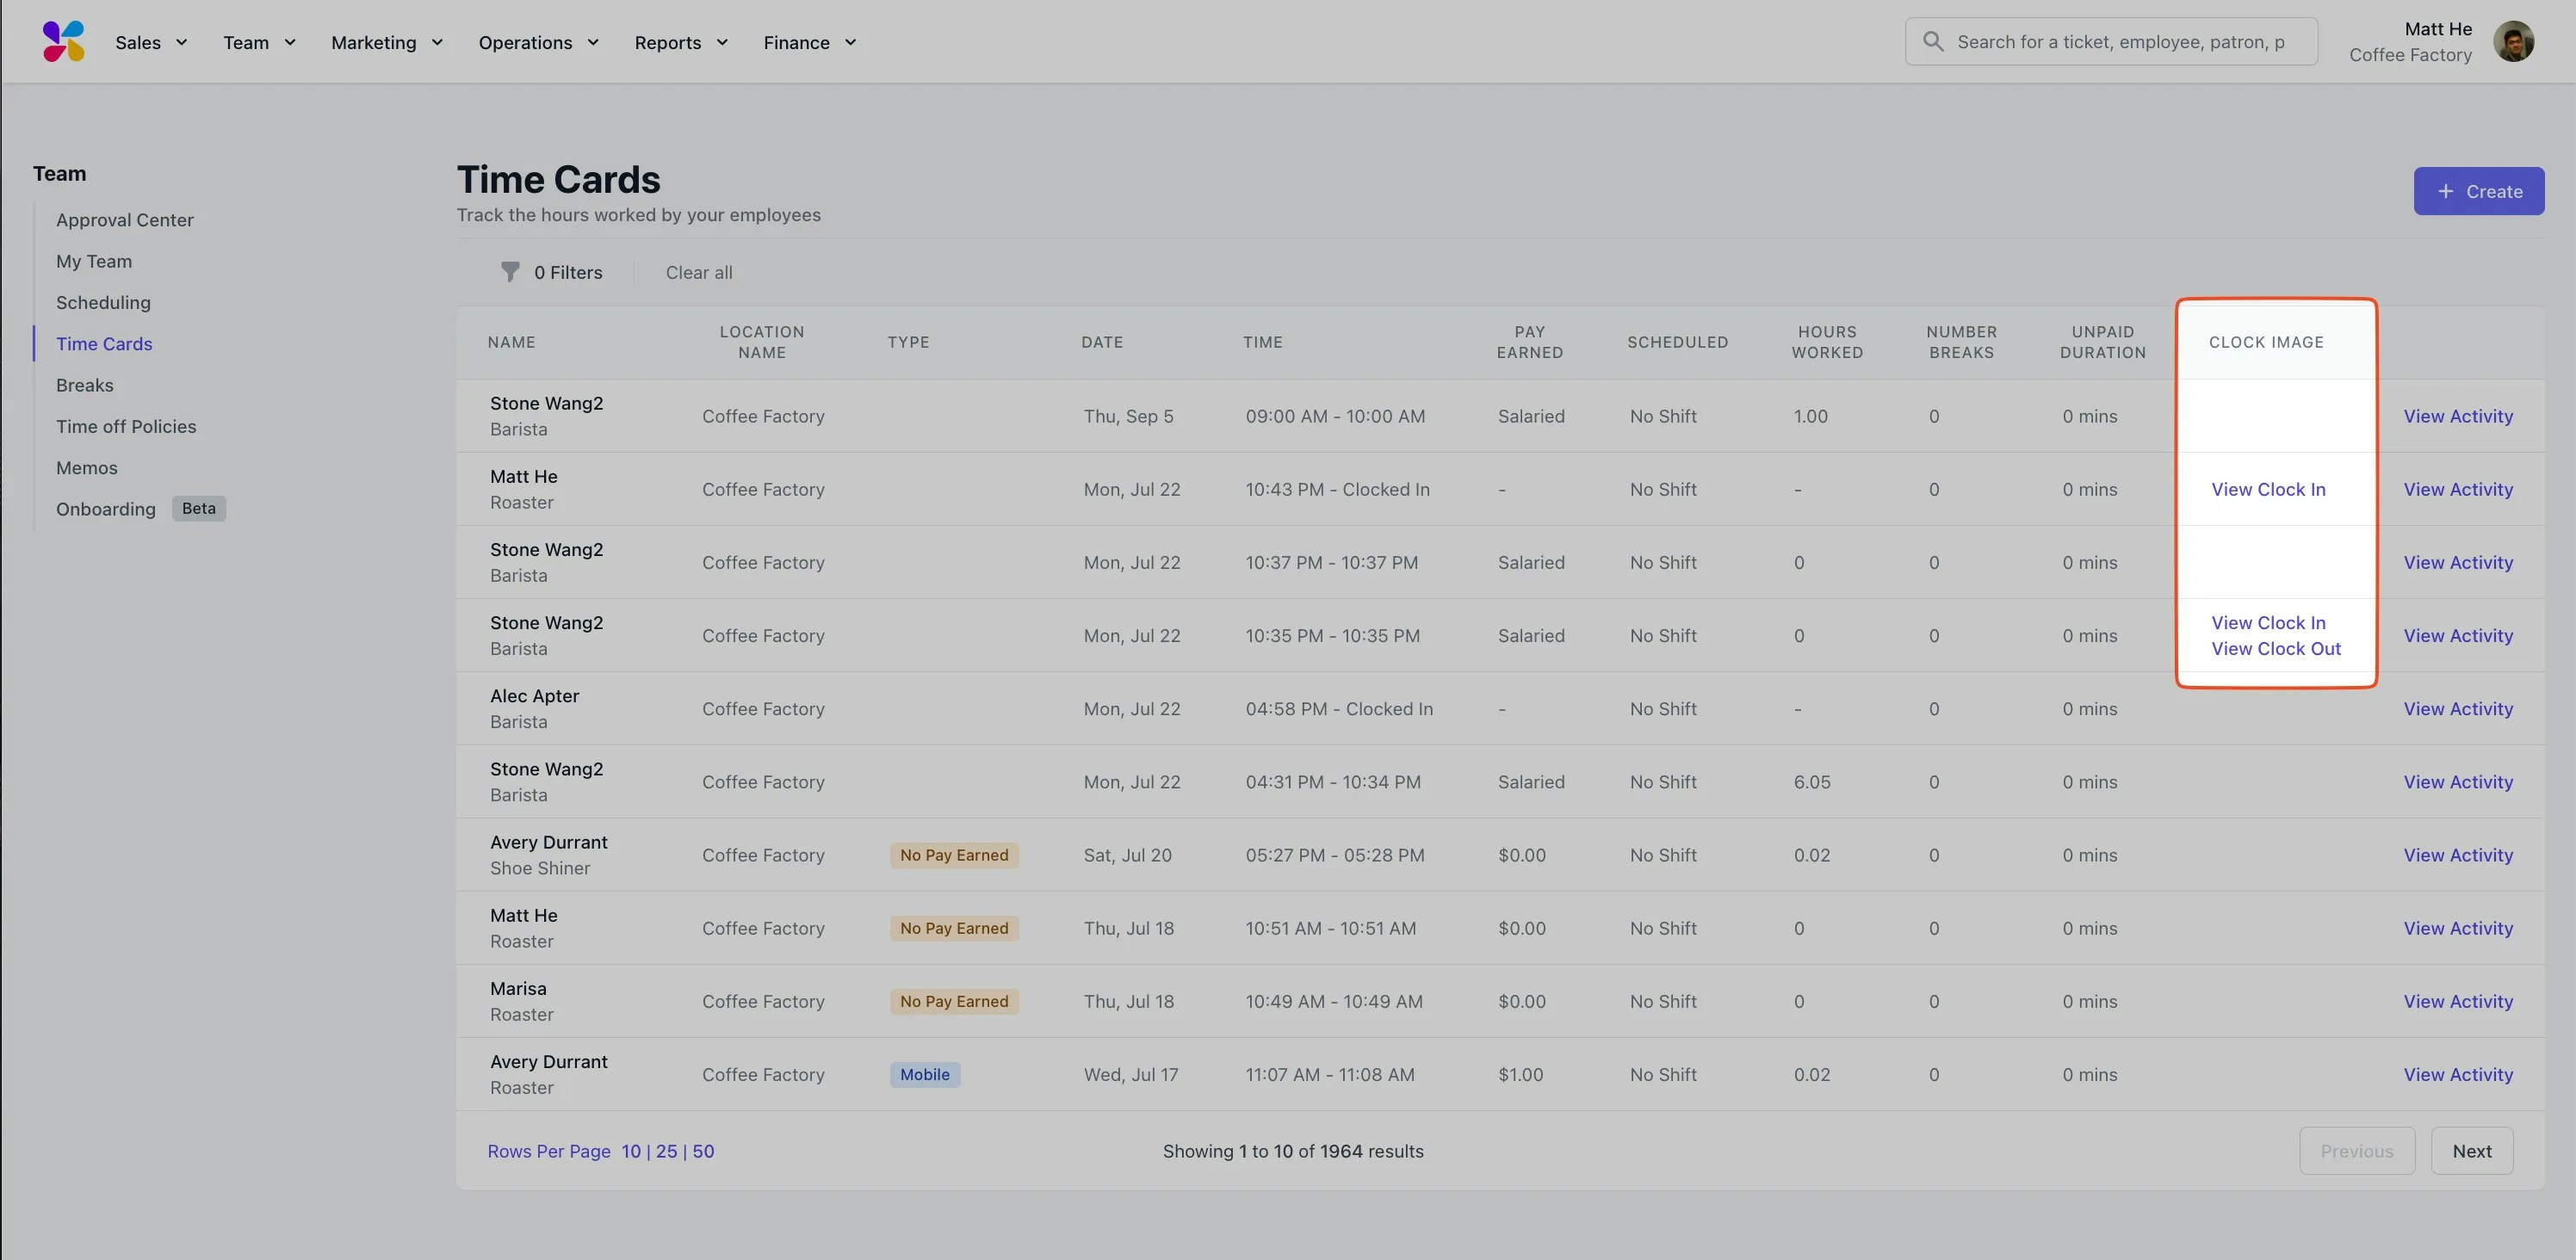Image resolution: width=2576 pixels, height=1260 pixels.
Task: Click Clear all filters
Action: pyautogui.click(x=699, y=272)
